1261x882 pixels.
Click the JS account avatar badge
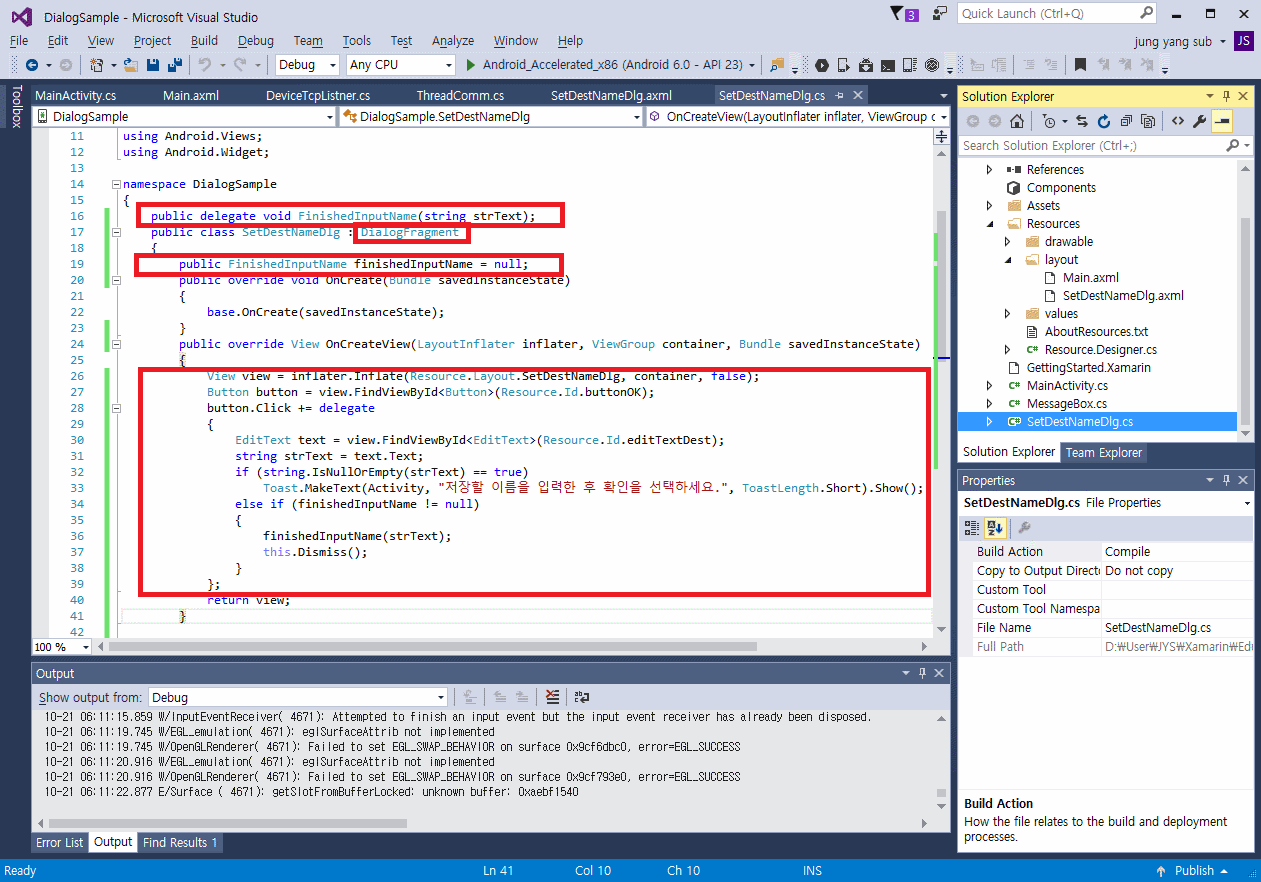coord(1244,41)
